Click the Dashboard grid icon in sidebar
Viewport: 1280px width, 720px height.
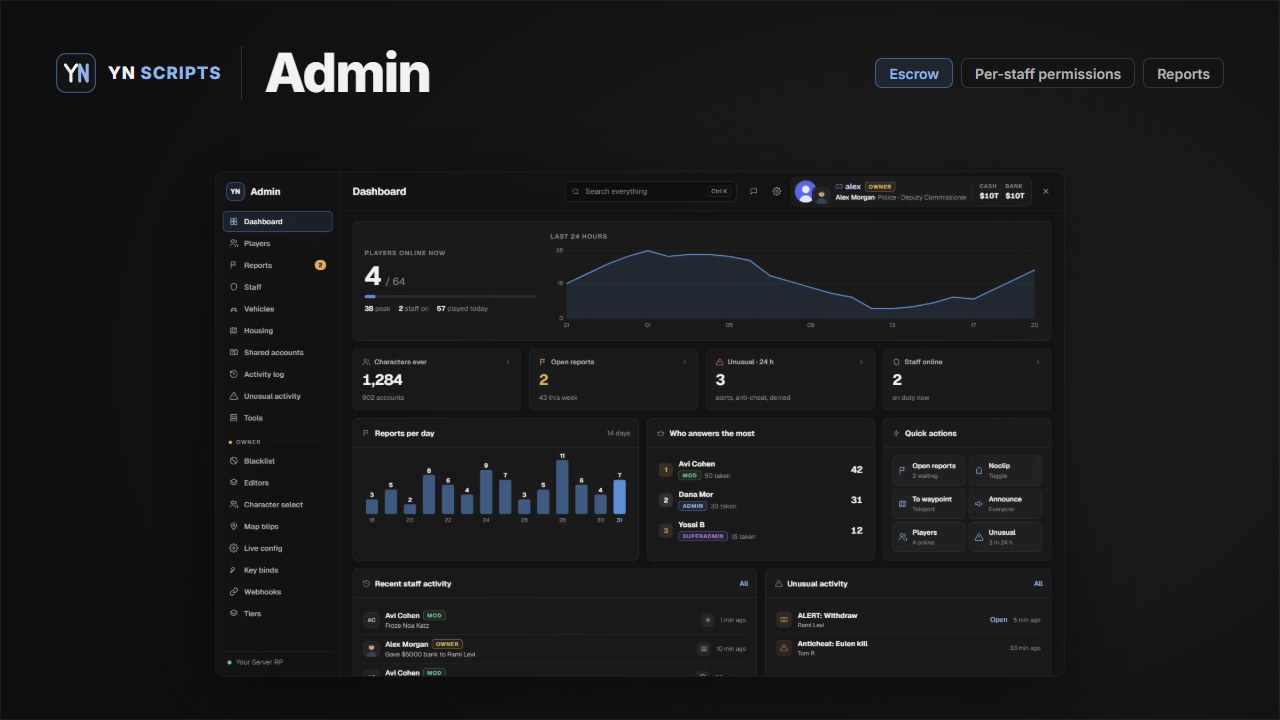pyautogui.click(x=233, y=222)
